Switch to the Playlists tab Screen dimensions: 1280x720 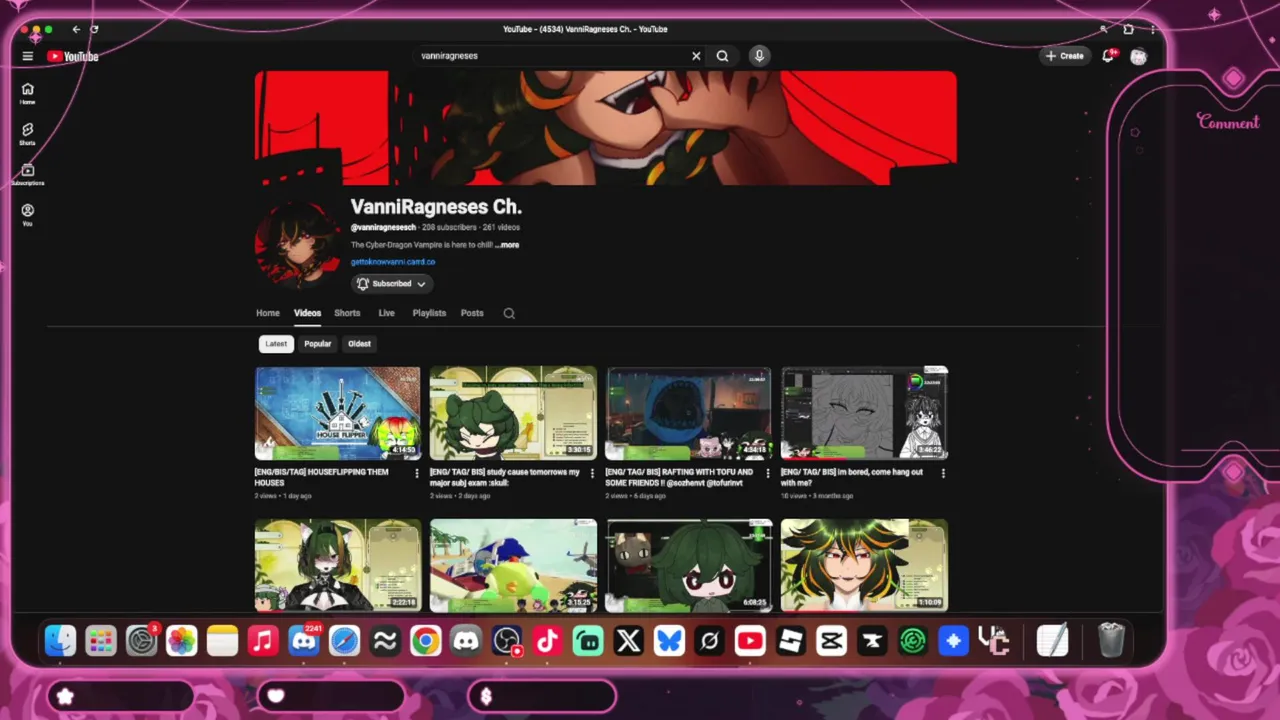pos(429,313)
